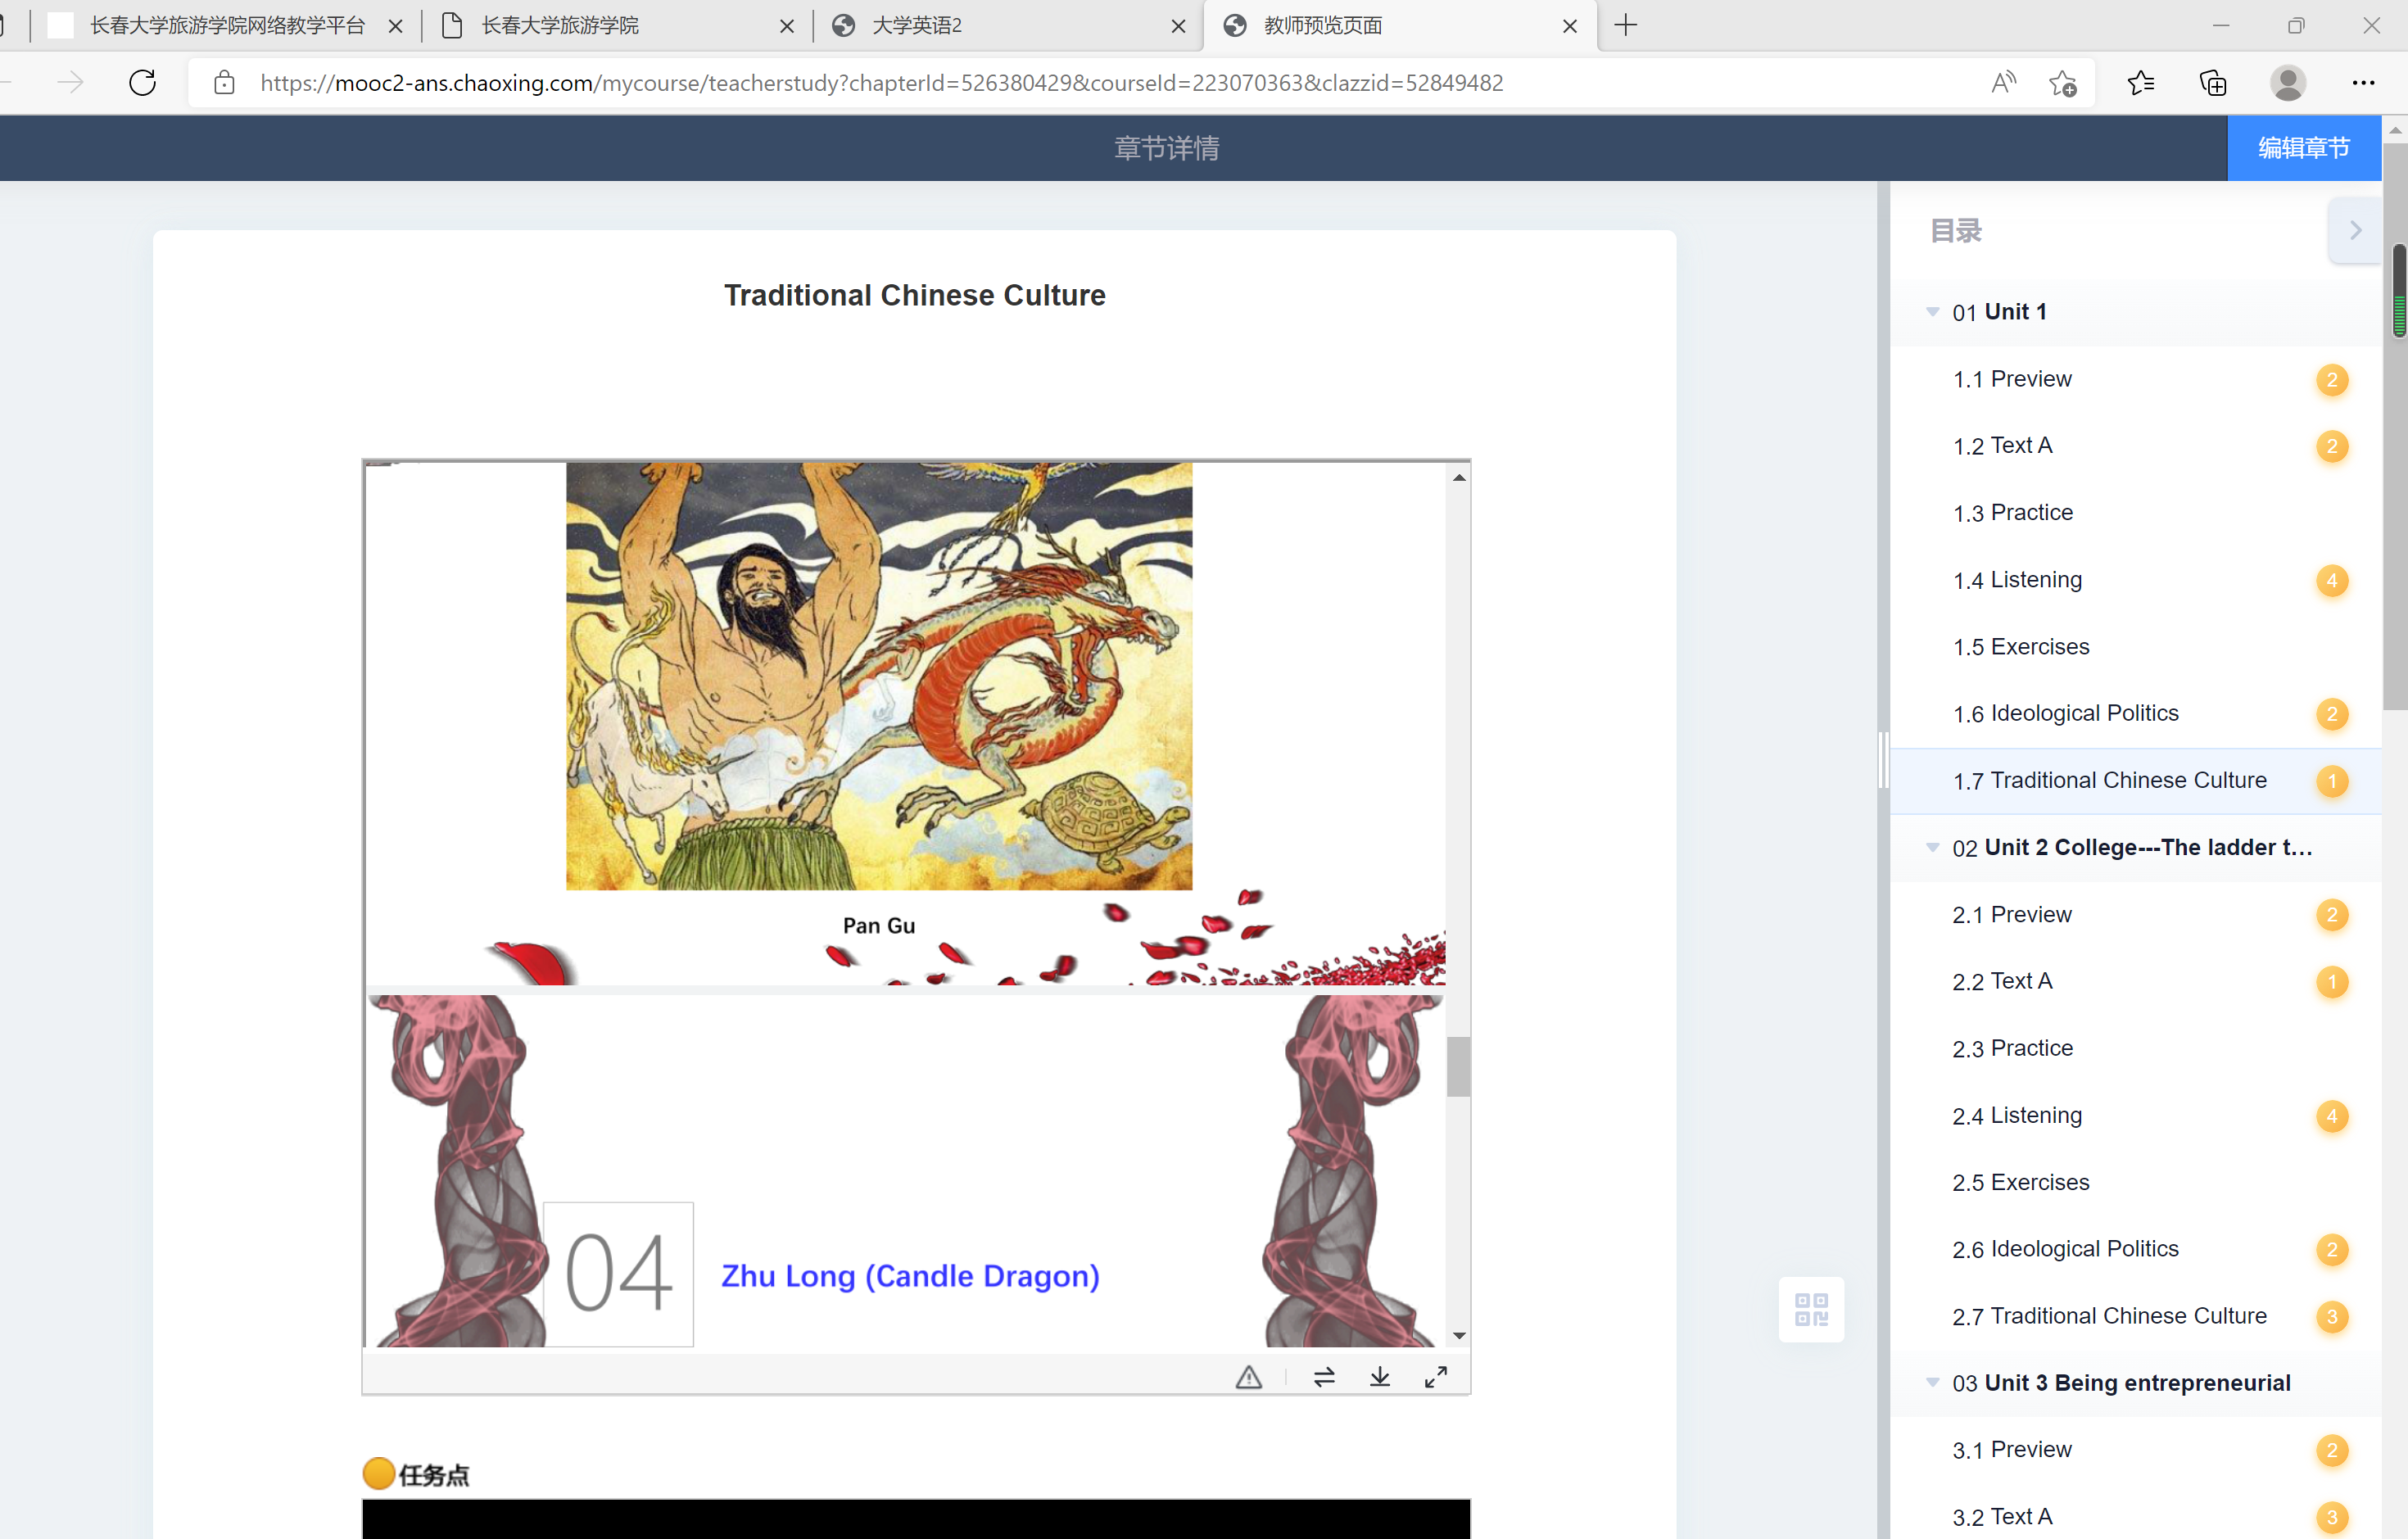Open the Read aloud icon in address bar

pyautogui.click(x=2003, y=82)
